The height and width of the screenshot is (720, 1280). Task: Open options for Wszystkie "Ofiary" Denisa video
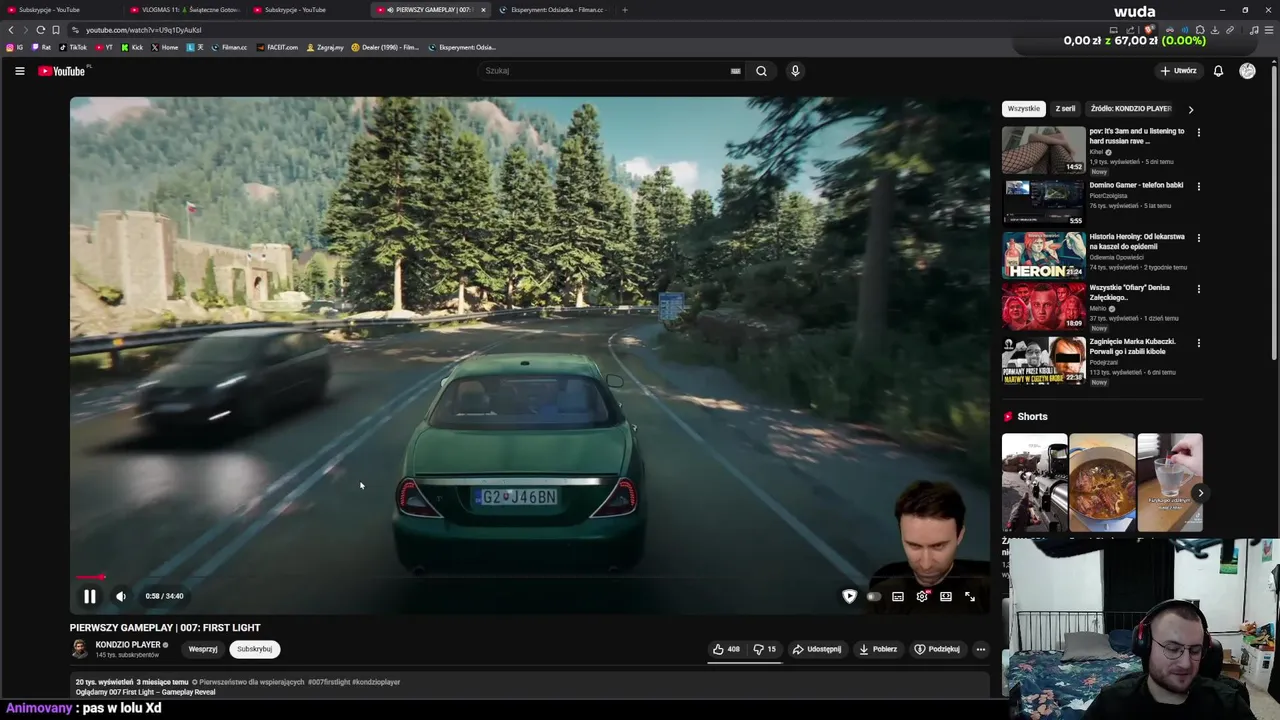[1199, 289]
